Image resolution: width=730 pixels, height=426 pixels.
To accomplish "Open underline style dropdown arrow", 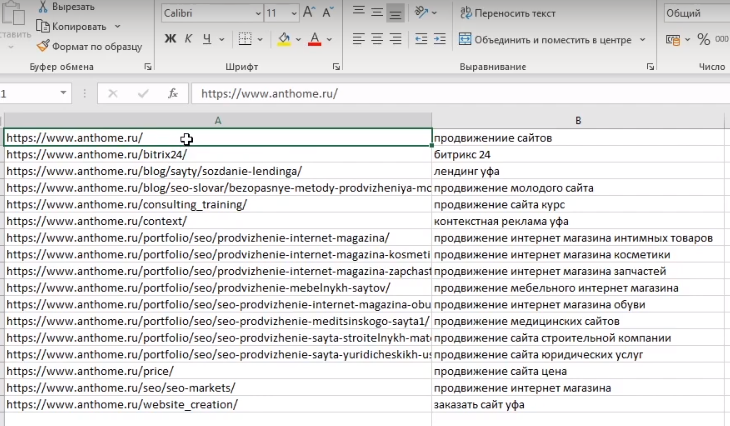I will click(x=222, y=40).
